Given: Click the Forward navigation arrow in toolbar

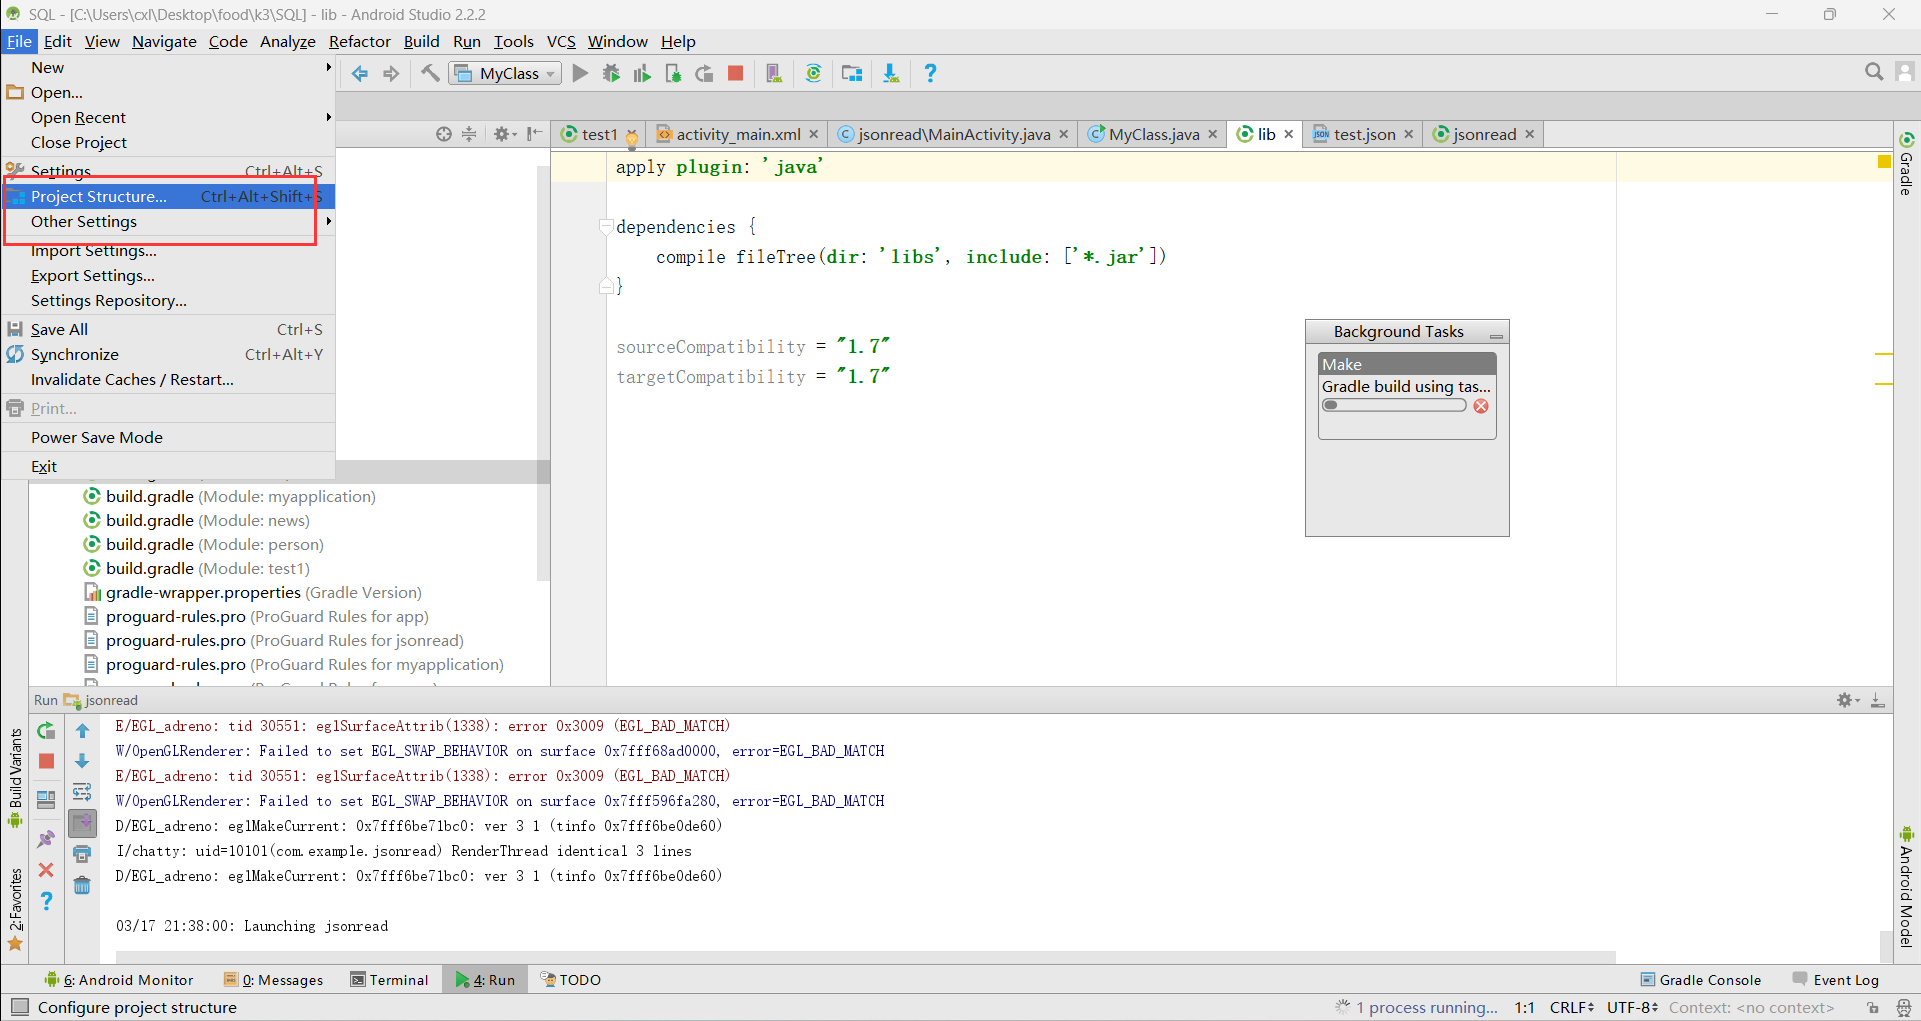Looking at the screenshot, I should pyautogui.click(x=391, y=74).
